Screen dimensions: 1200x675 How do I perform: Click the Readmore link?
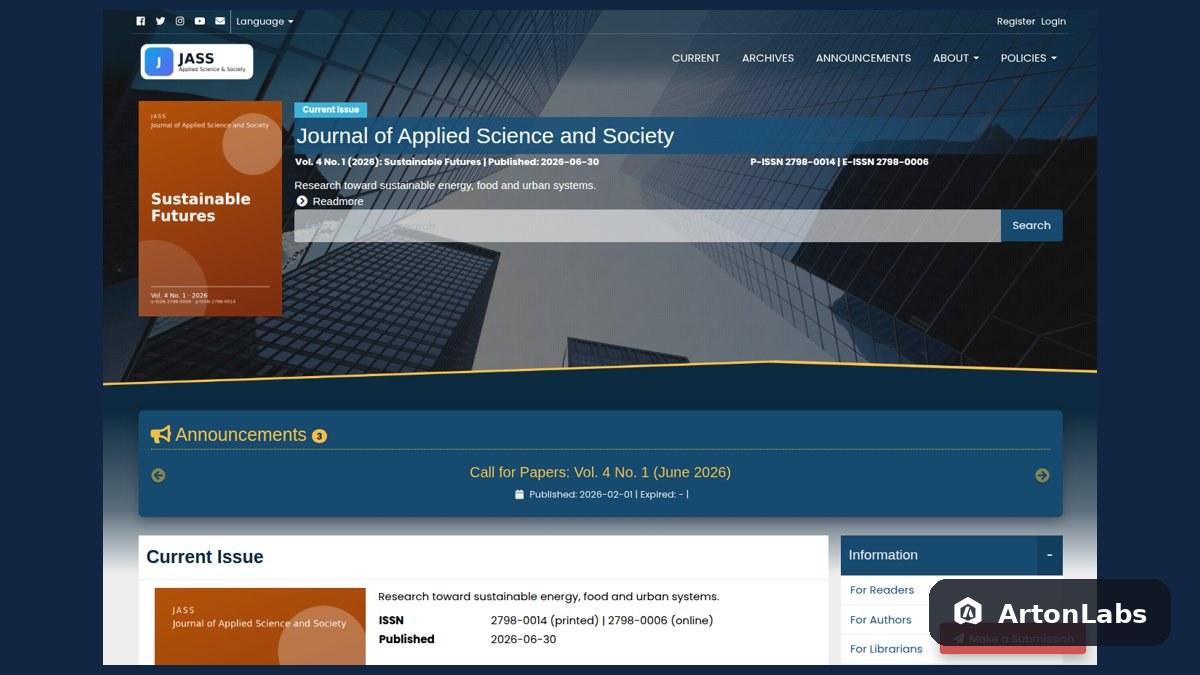(338, 201)
